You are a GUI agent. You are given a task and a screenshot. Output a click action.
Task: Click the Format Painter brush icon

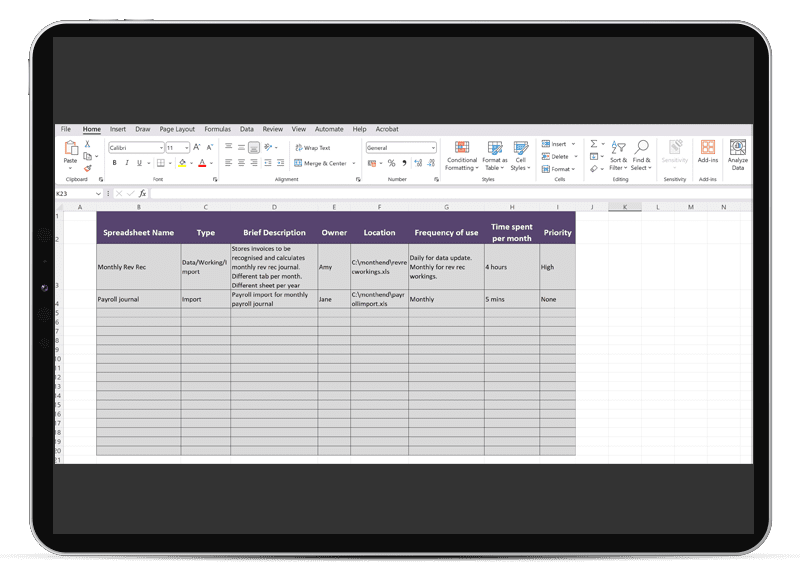pos(87,168)
